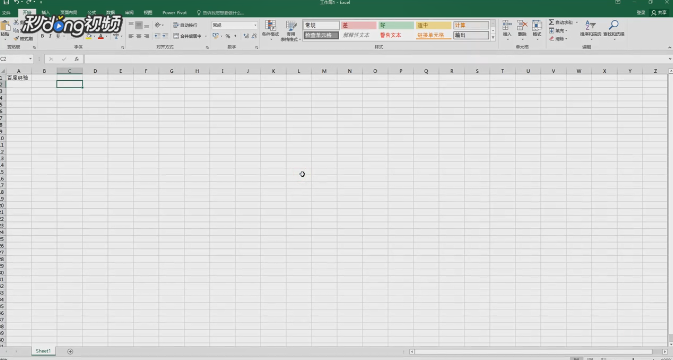Toggle bottom align for cell content
The image size is (673, 360).
point(147,25)
